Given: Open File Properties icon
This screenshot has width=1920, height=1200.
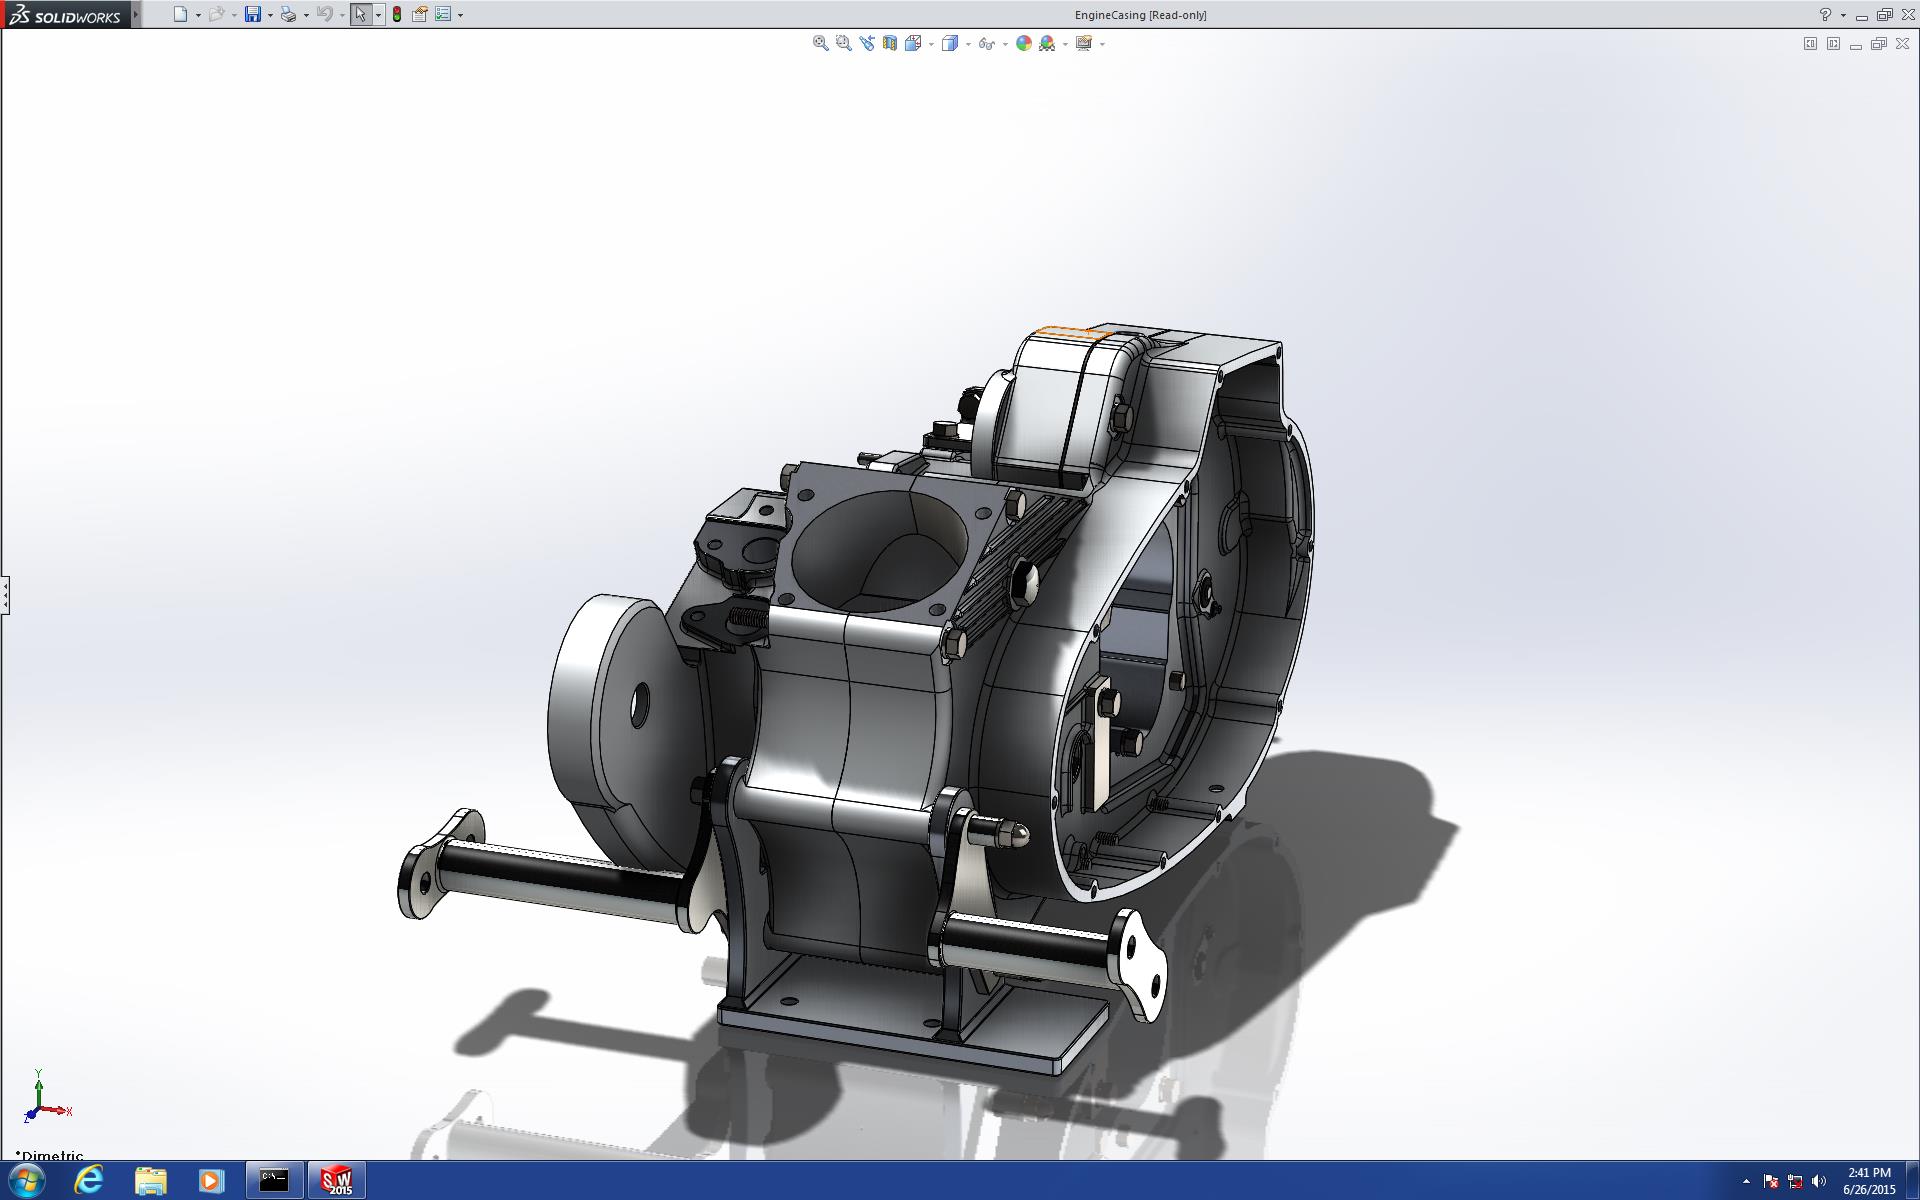Looking at the screenshot, I should (x=420, y=14).
